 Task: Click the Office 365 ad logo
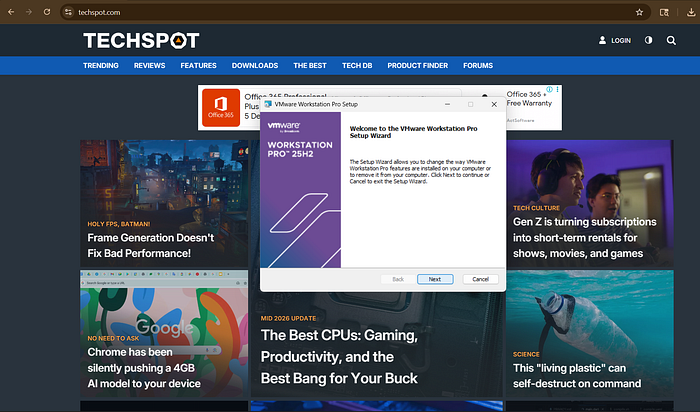221,108
